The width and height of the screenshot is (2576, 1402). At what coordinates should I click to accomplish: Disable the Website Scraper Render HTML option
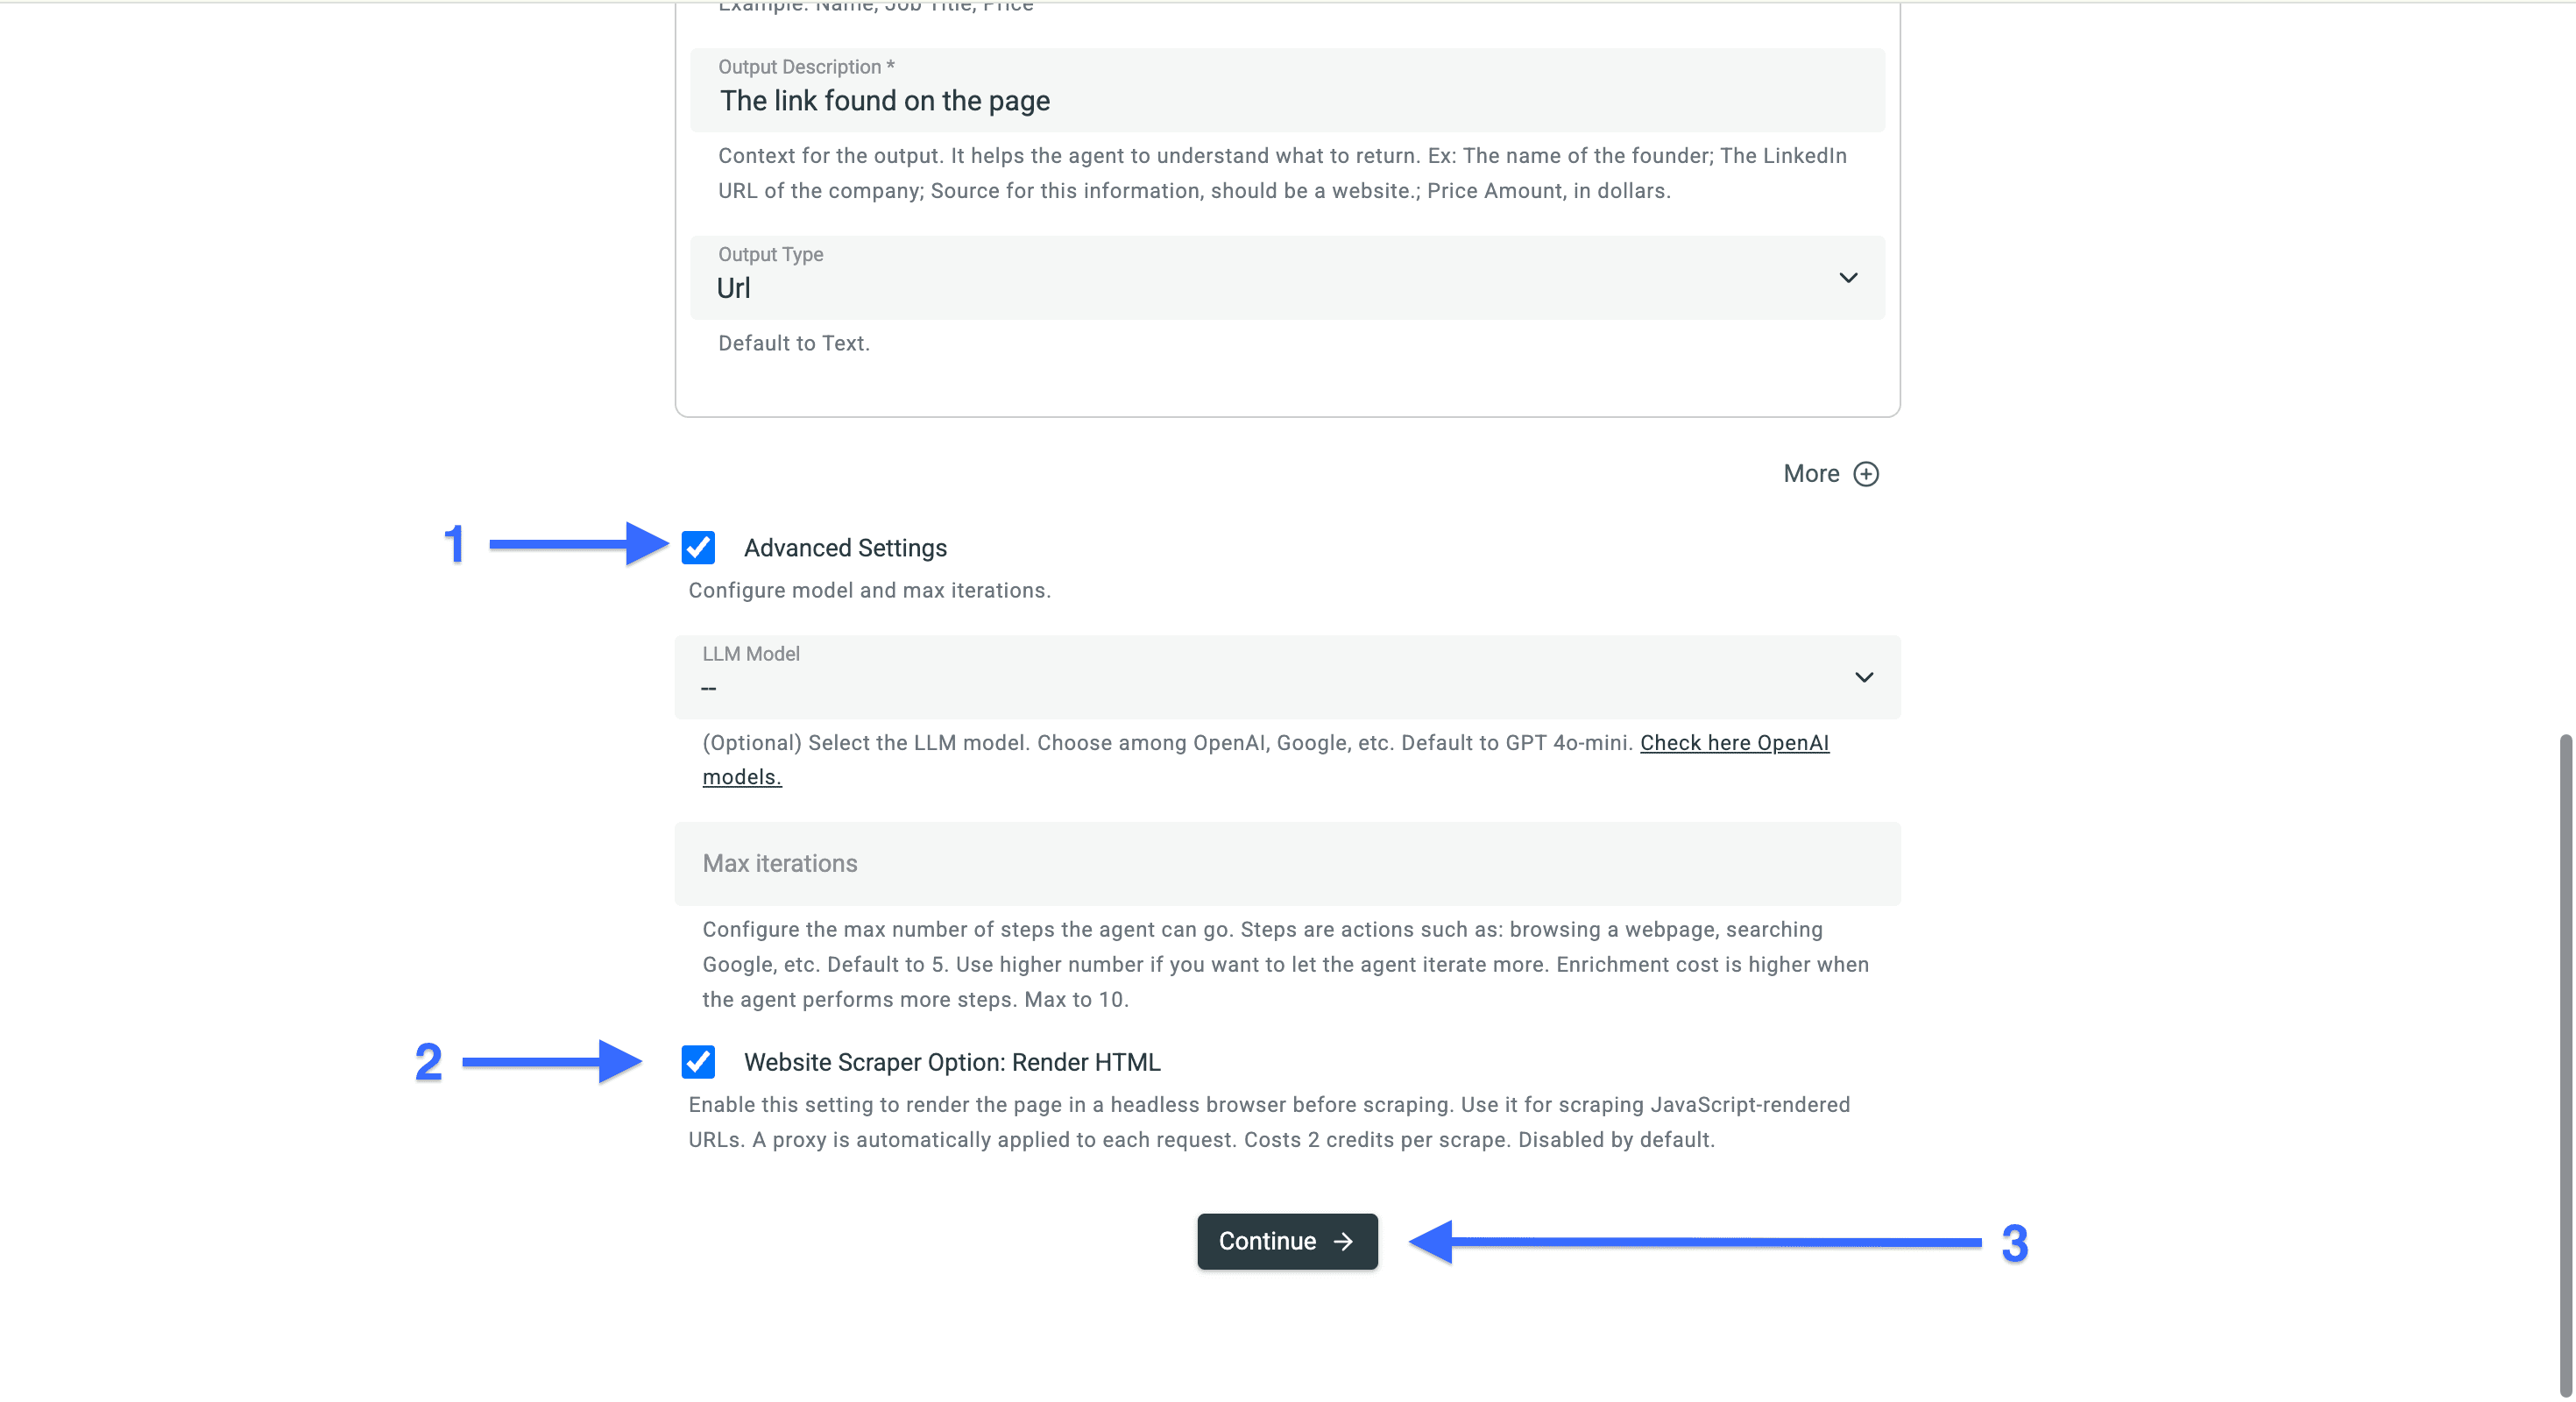click(698, 1062)
